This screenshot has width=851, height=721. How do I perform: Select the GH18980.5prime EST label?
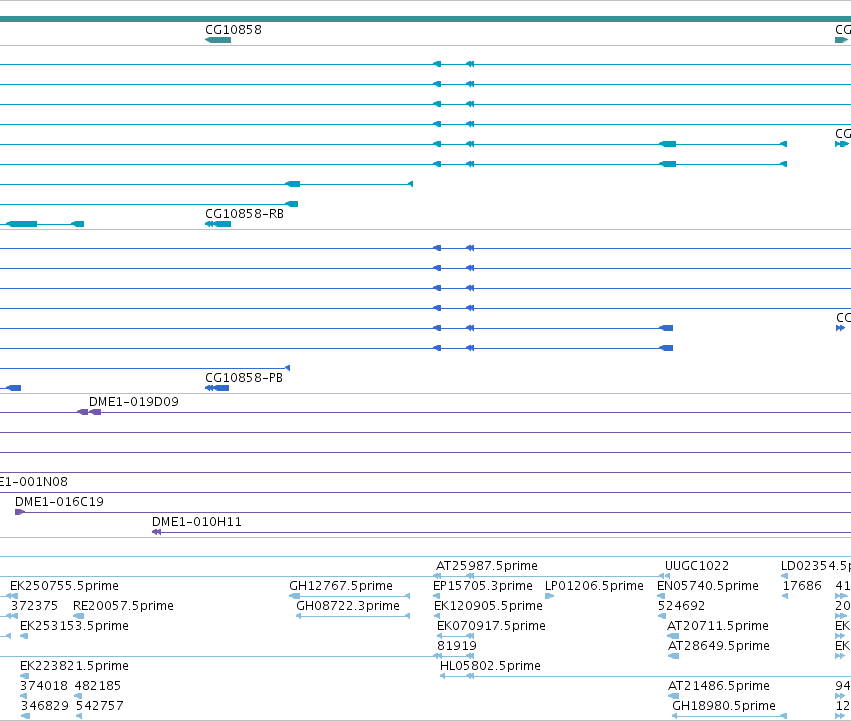[x=724, y=706]
